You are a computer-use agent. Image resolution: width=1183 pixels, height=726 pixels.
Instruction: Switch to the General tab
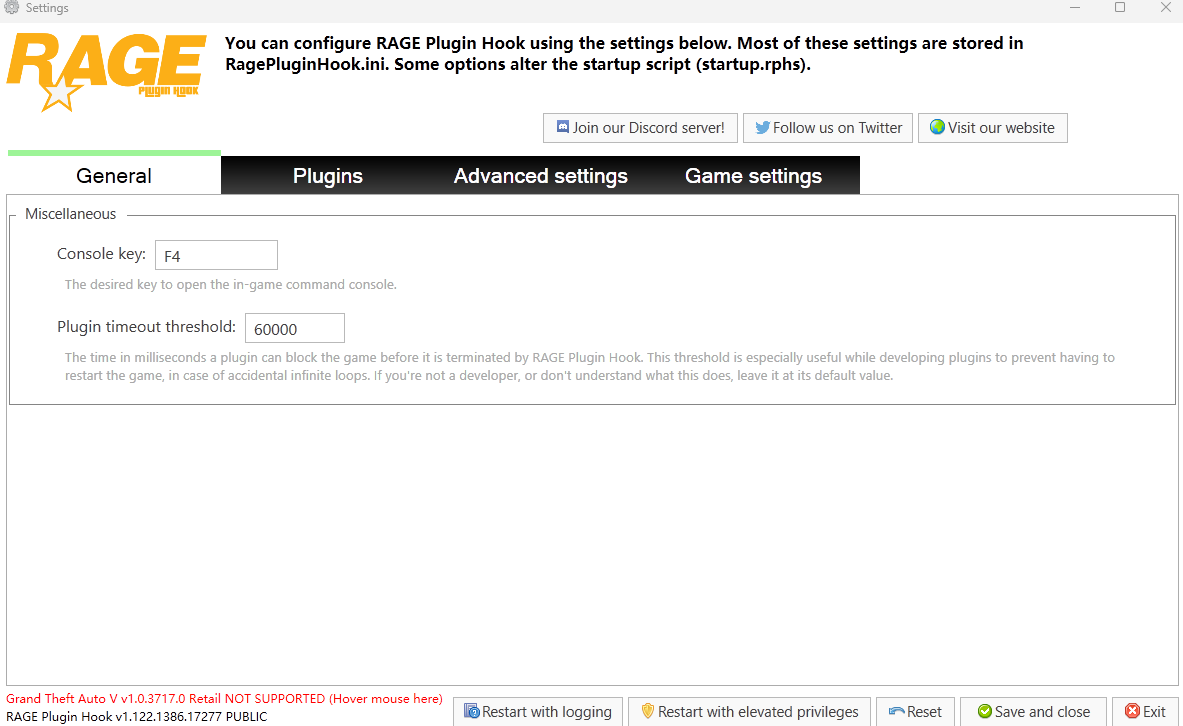point(114,176)
